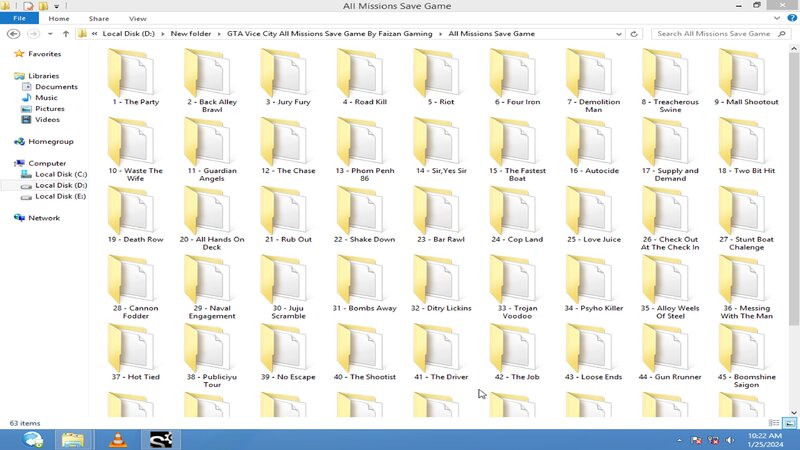Switch to the Home ribbon tab
Image resolution: width=800 pixels, height=450 pixels.
59,18
